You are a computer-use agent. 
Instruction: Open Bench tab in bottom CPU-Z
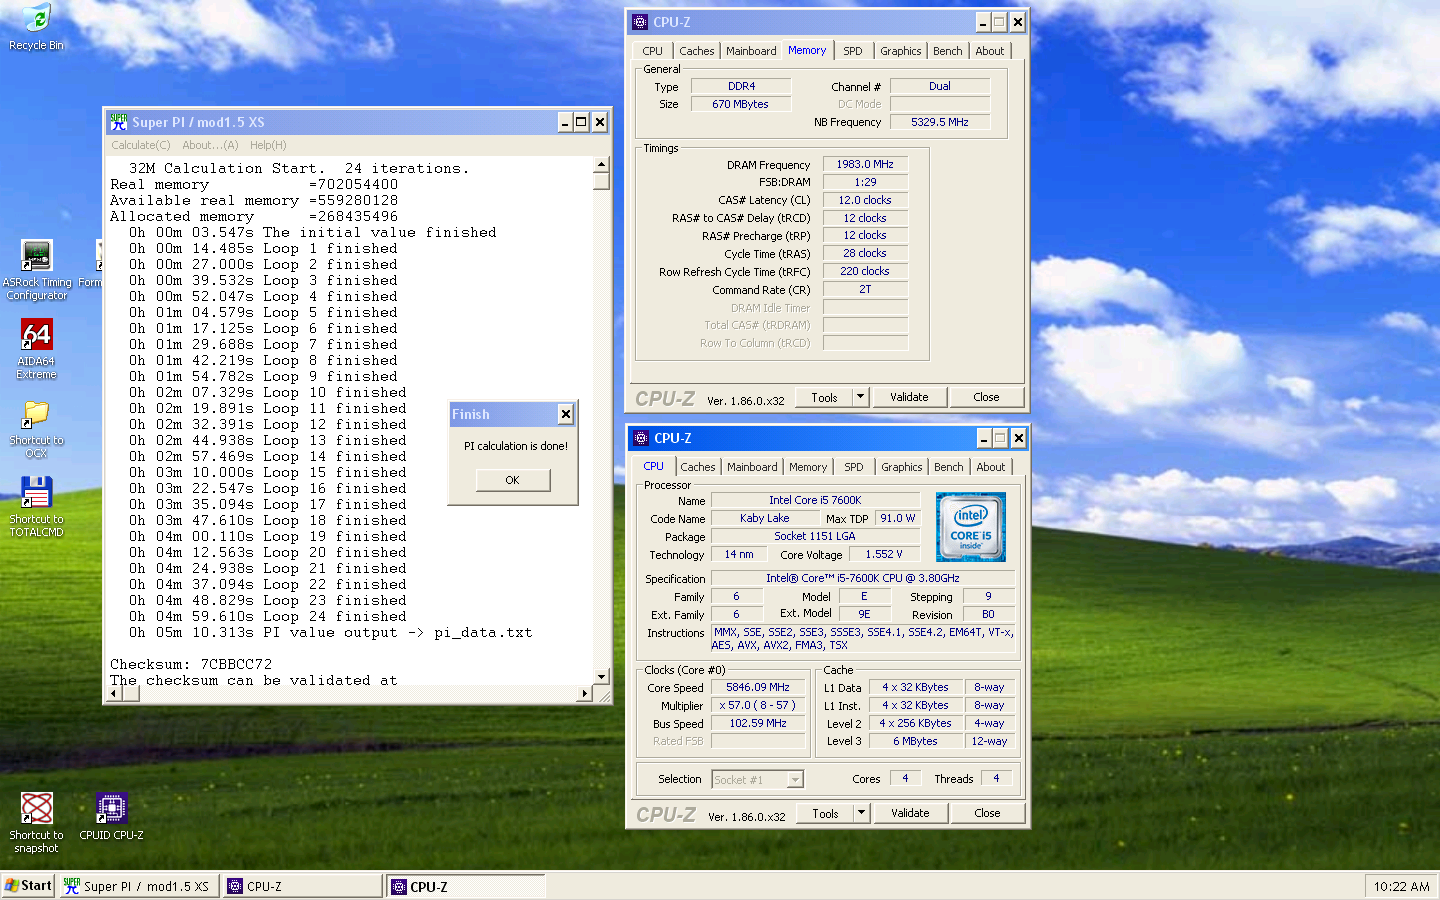coord(948,467)
